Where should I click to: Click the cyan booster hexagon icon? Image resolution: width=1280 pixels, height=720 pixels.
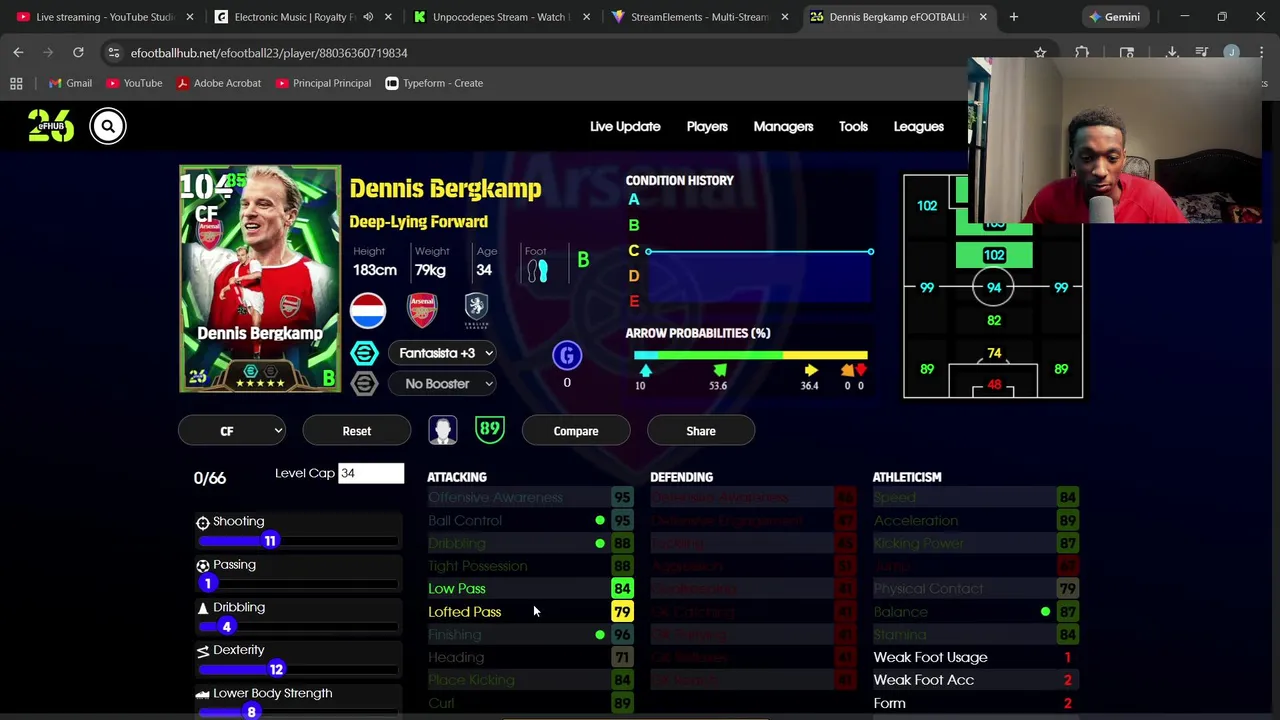coord(364,353)
